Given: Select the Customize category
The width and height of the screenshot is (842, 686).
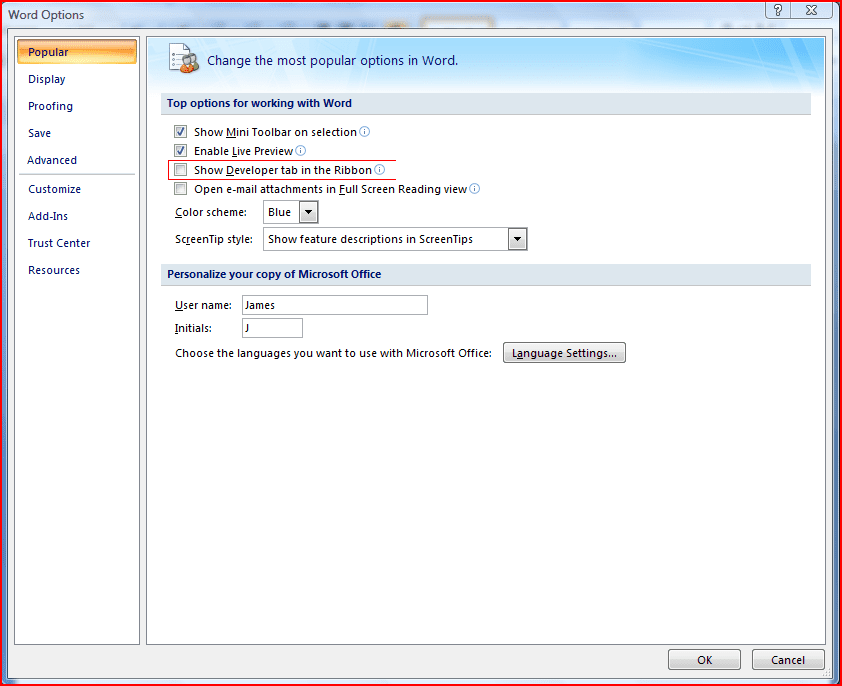Looking at the screenshot, I should [54, 189].
